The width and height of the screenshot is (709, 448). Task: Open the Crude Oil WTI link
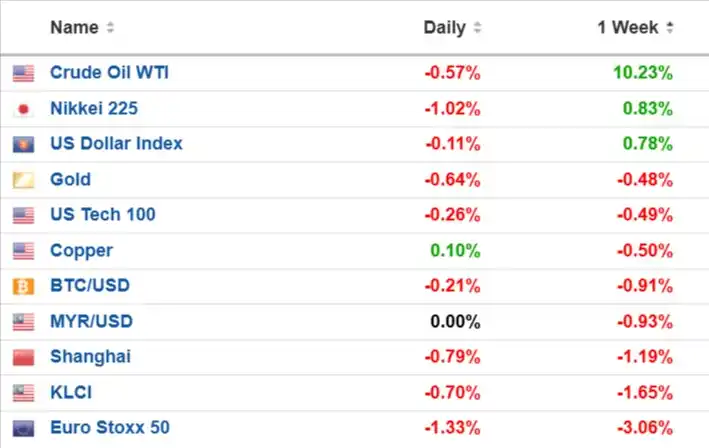click(109, 72)
